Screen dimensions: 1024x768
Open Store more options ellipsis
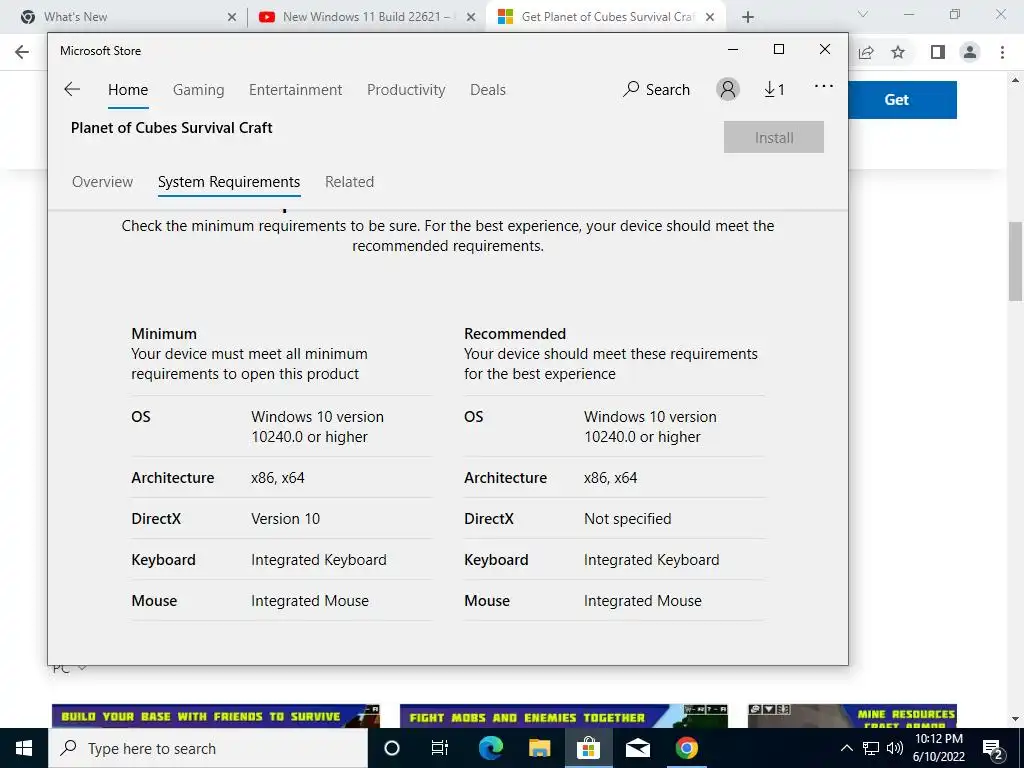pos(824,86)
